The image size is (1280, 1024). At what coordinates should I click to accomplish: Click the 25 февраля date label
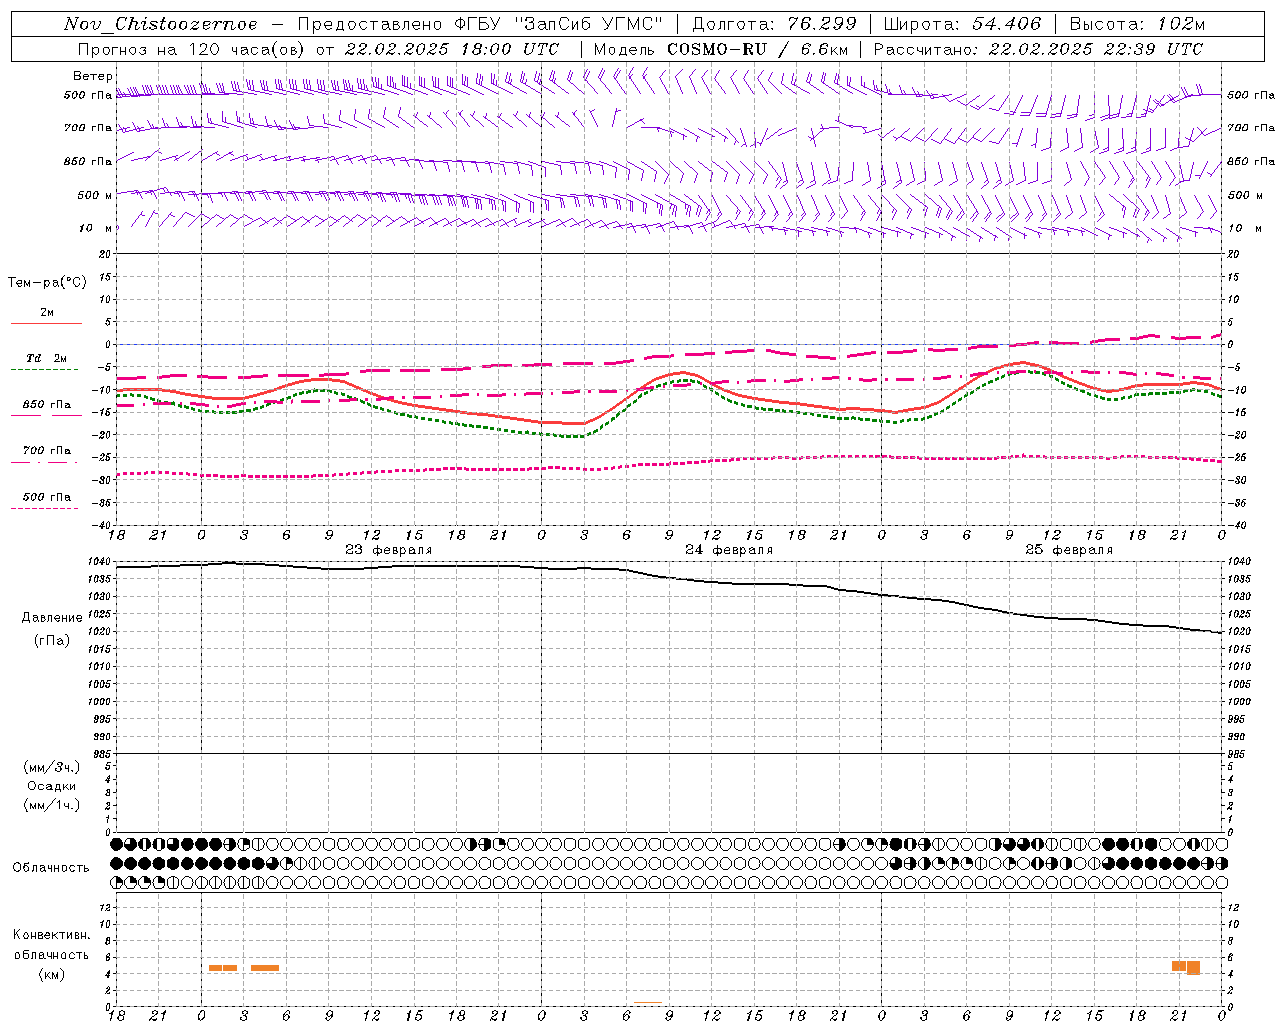pyautogui.click(x=1069, y=550)
